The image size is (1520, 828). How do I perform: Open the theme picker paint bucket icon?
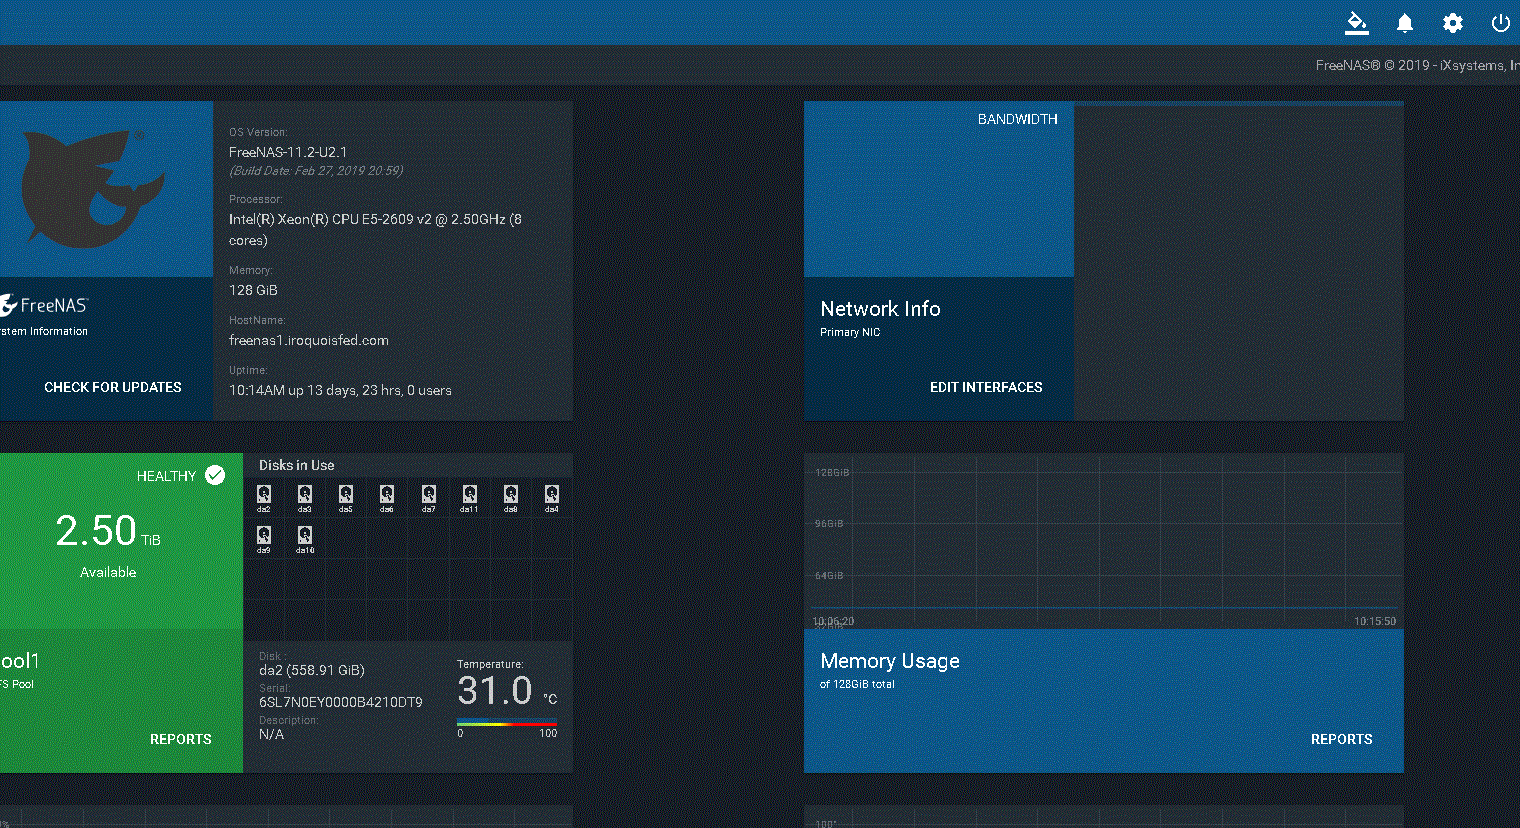1356,23
